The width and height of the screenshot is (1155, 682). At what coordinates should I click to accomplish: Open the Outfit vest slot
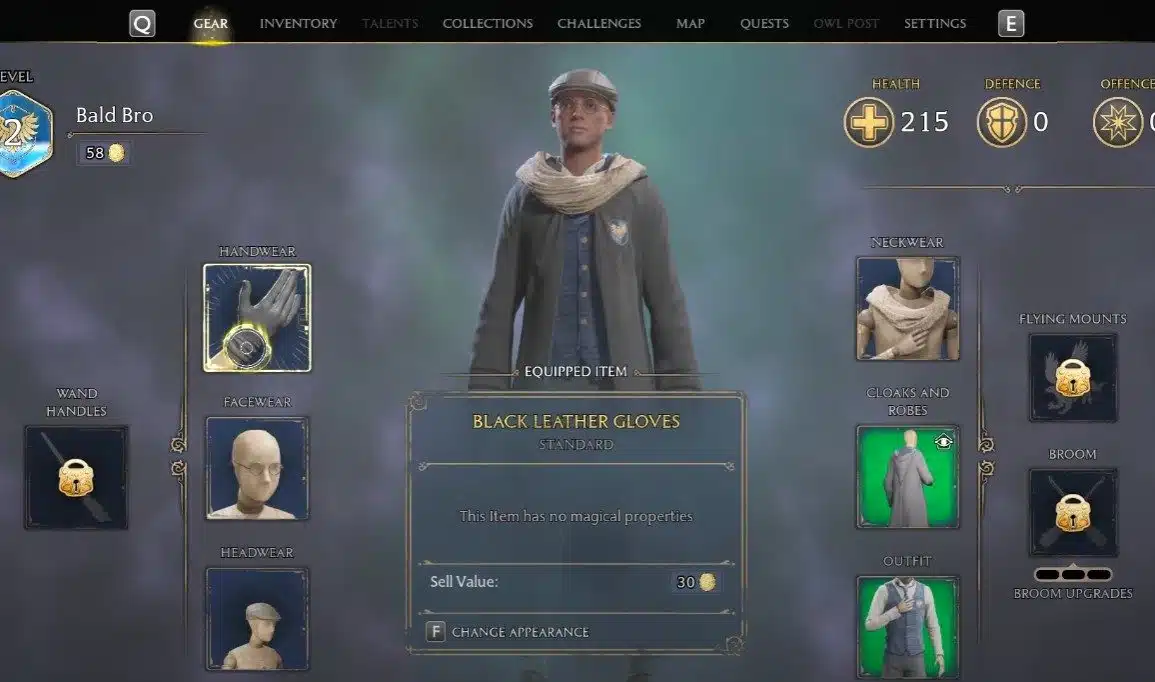908,627
